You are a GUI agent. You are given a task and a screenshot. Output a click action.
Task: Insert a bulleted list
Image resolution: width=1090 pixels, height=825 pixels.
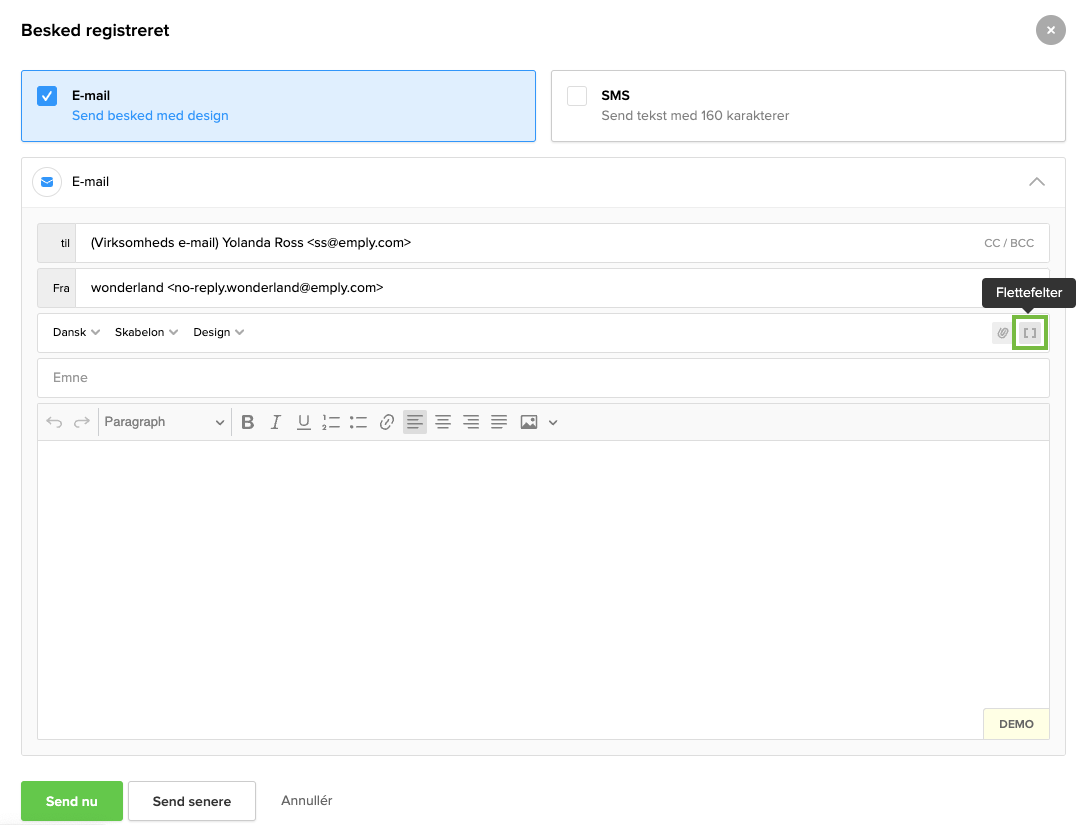[x=358, y=422]
